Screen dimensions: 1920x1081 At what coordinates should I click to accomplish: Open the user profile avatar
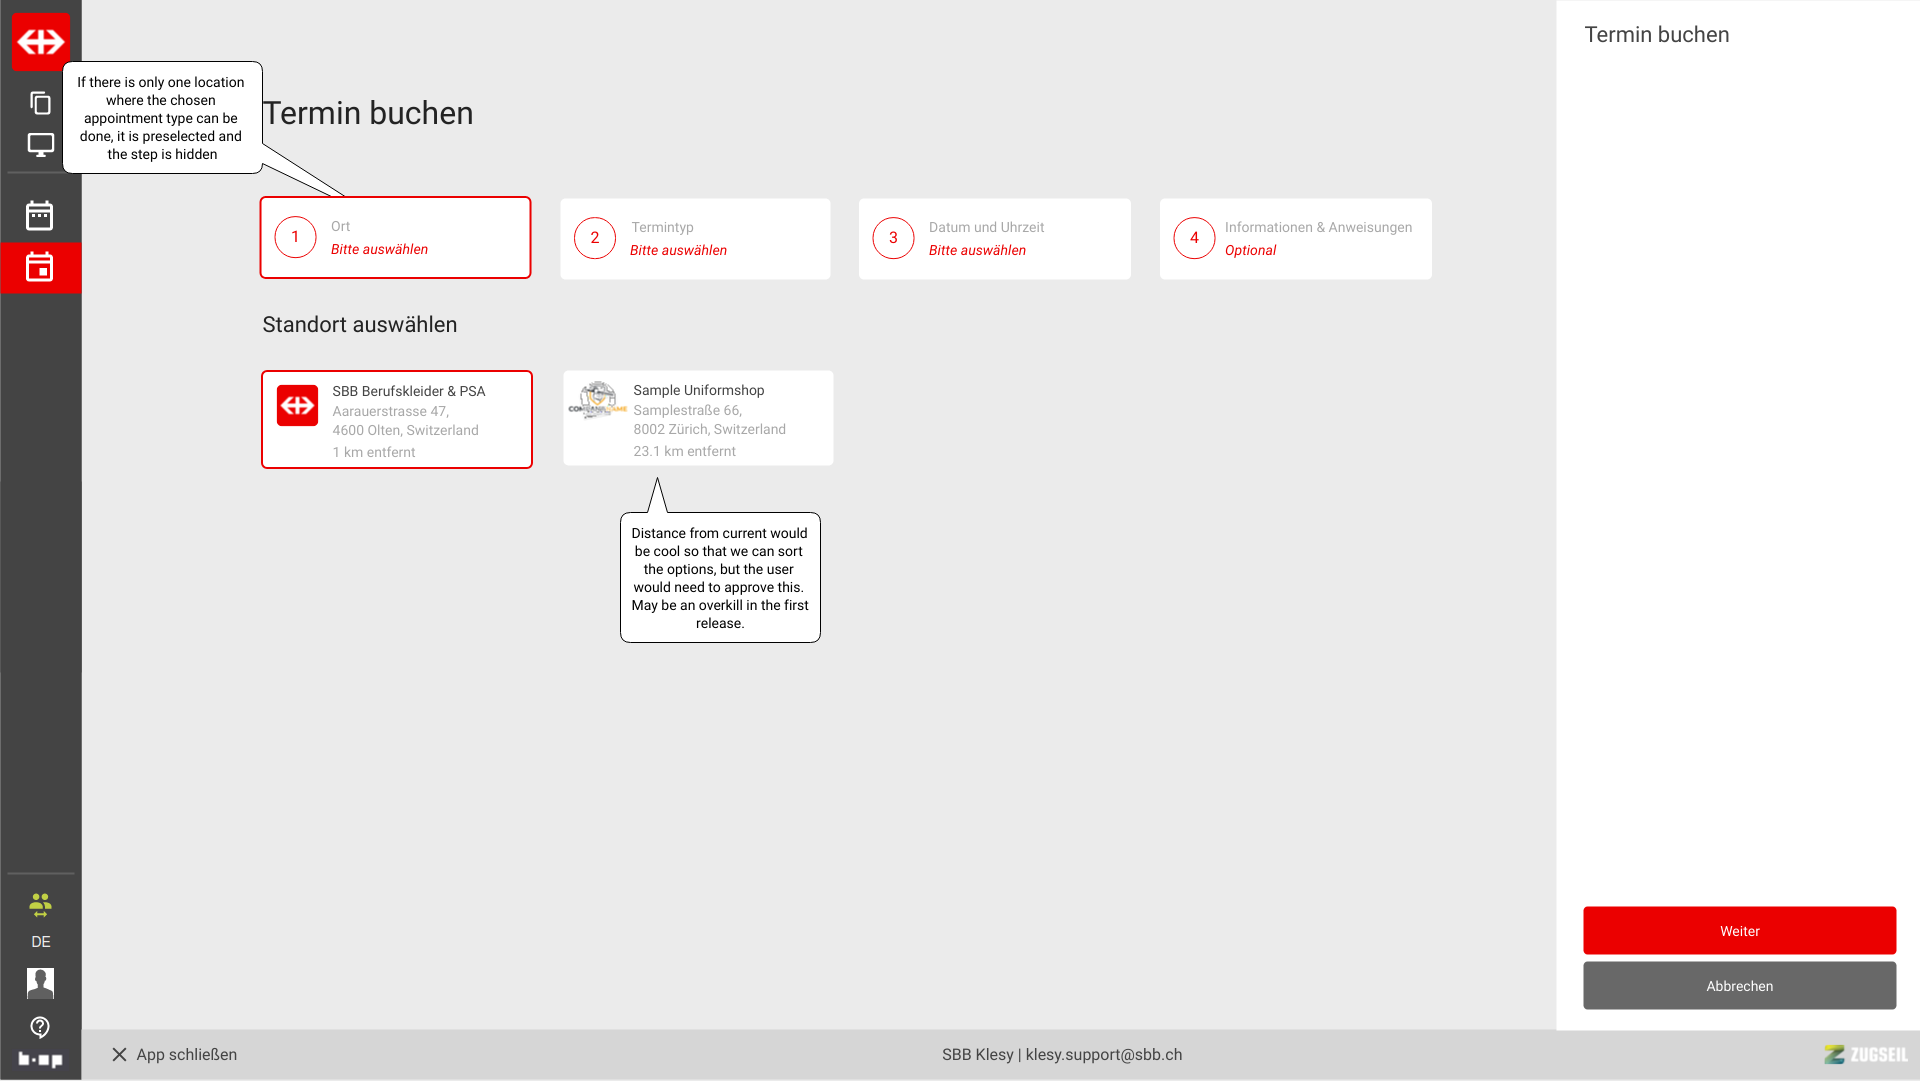pyautogui.click(x=40, y=983)
